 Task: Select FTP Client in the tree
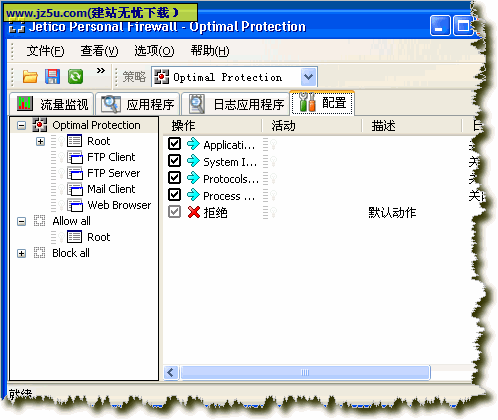click(111, 157)
